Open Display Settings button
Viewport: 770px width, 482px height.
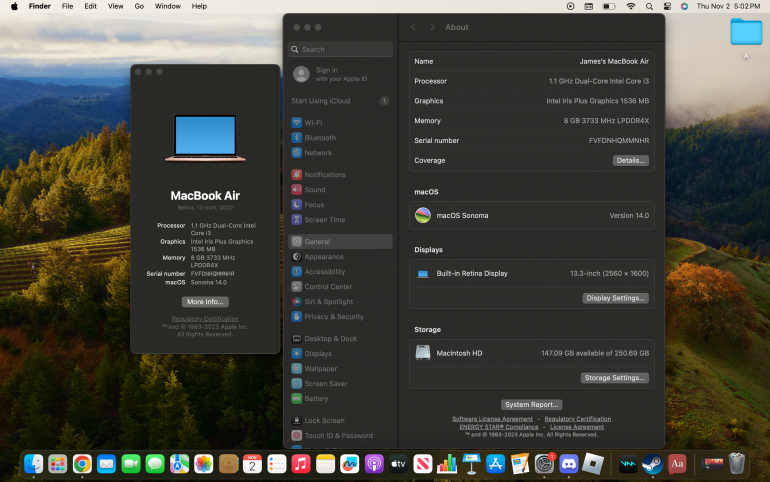615,298
